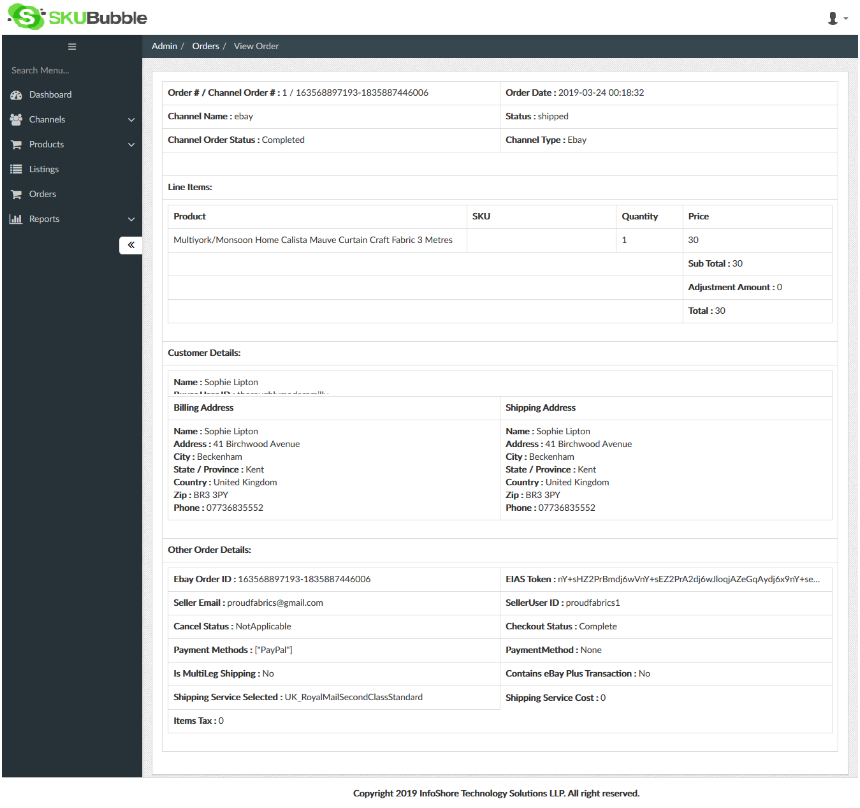Click Cancel Status NotApplicable
This screenshot has height=808, width=860.
263,626
